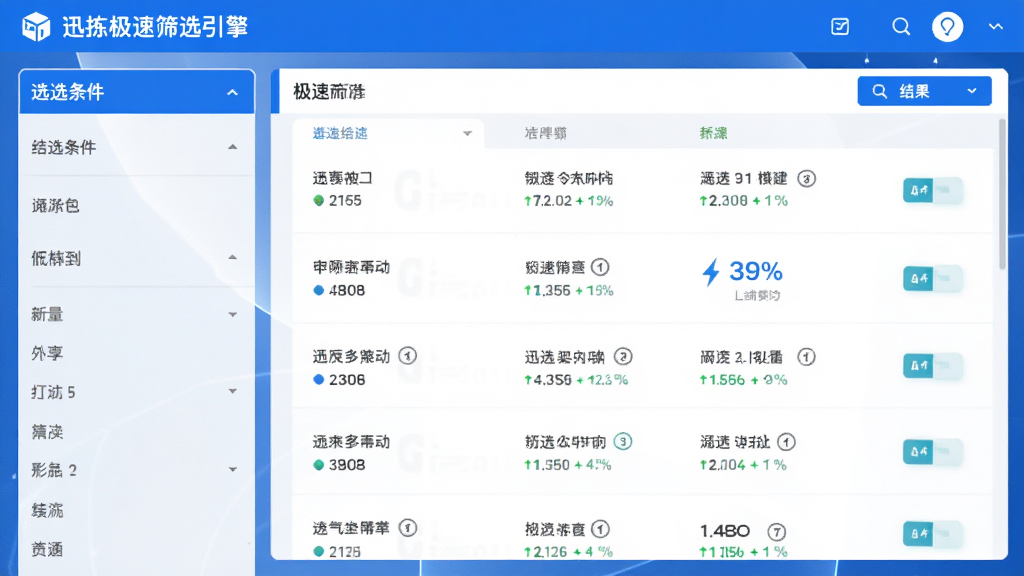Screen dimensions: 1024x576
Task: Click the magnifier search icon in header
Action: click(x=901, y=27)
